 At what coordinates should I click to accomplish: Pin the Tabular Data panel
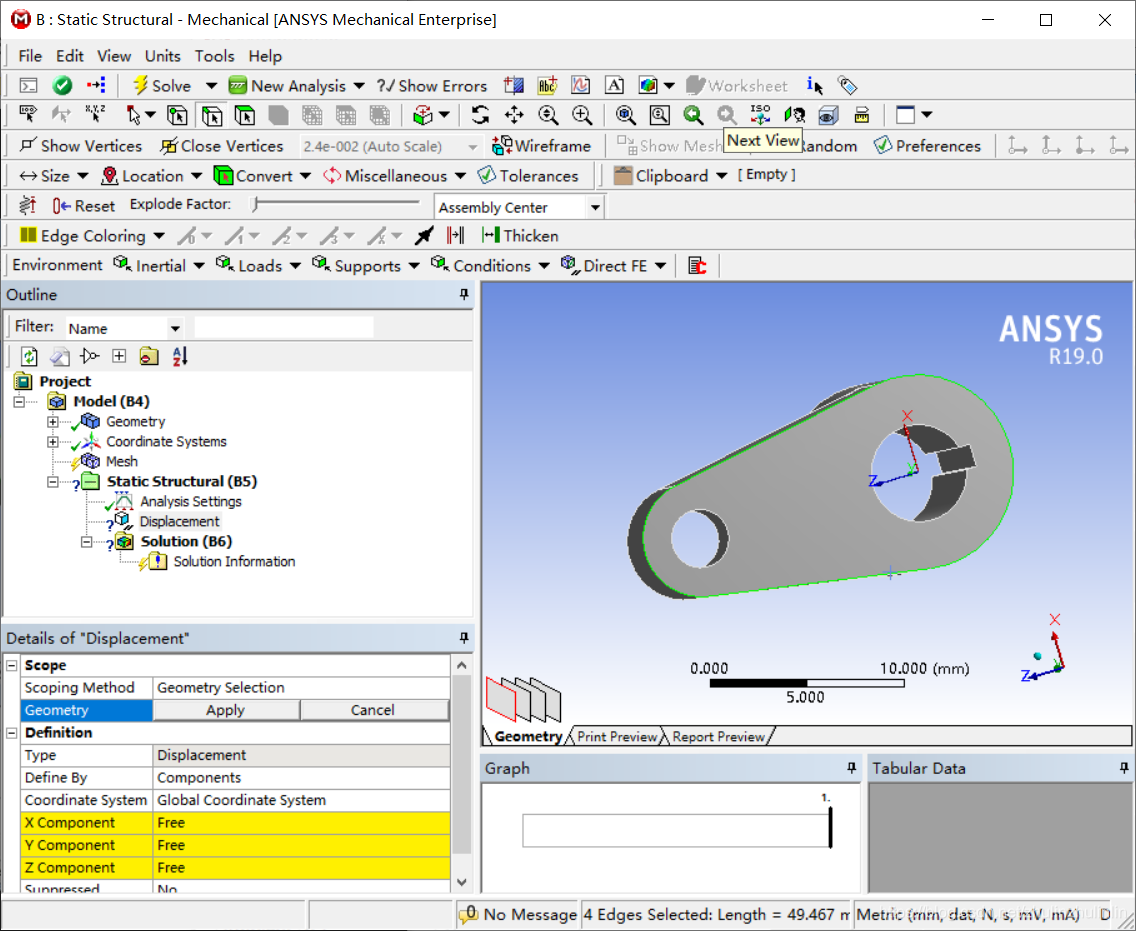[x=1124, y=767]
